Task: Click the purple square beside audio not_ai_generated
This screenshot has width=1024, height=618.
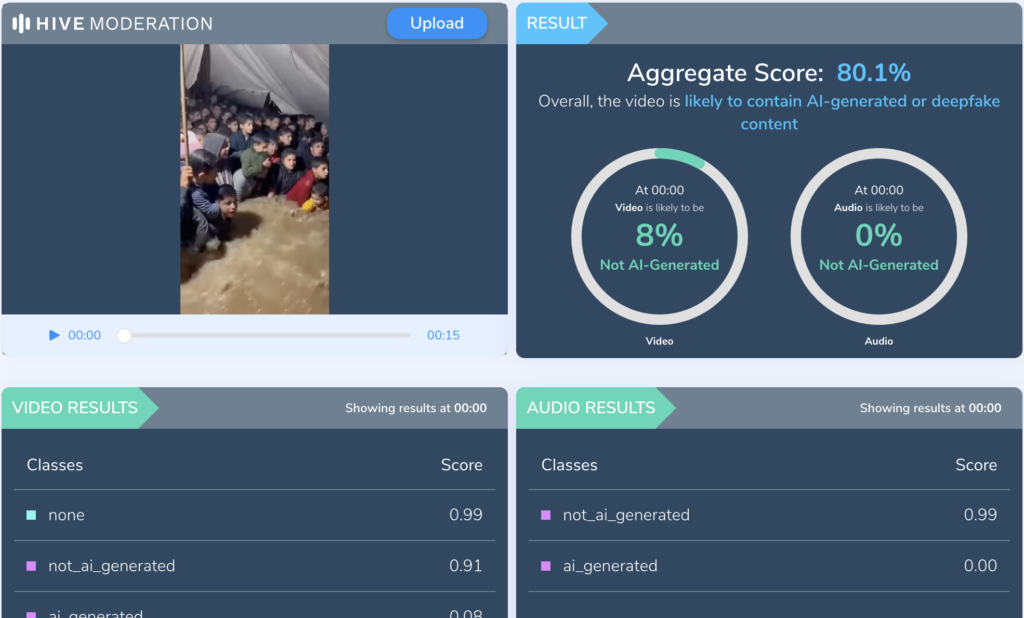Action: tap(545, 515)
